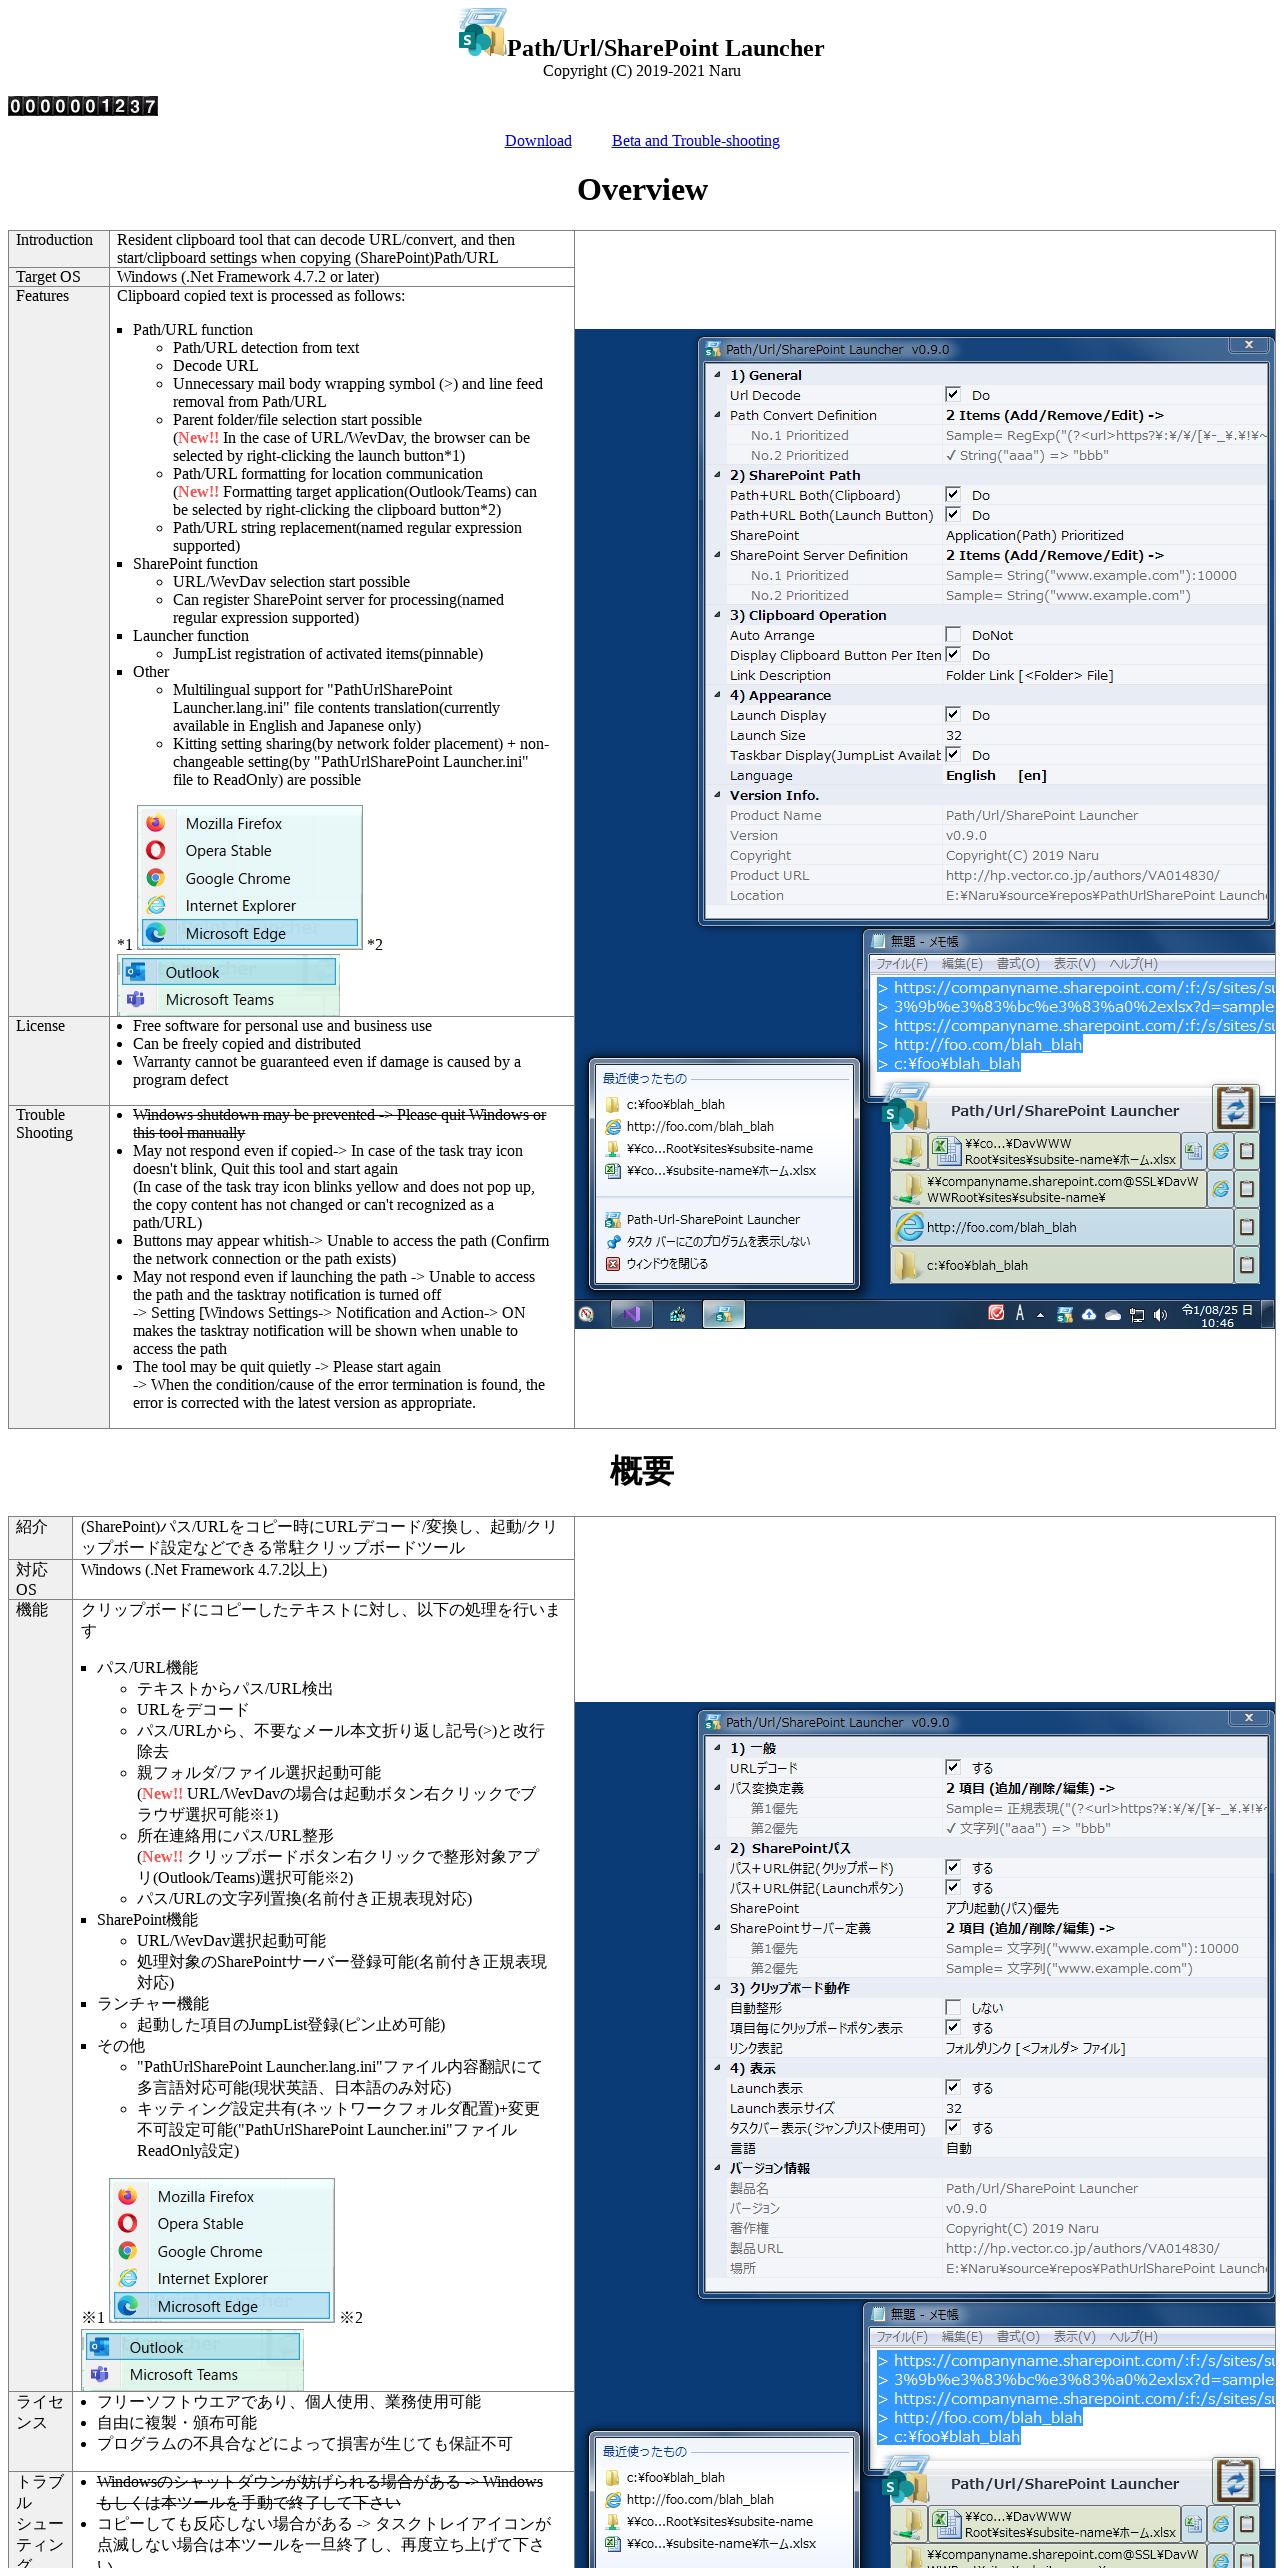1284x2568 pixels.
Task: Click the Path/Url/SharePoint Launcher taskbar button
Action: click(x=724, y=1314)
